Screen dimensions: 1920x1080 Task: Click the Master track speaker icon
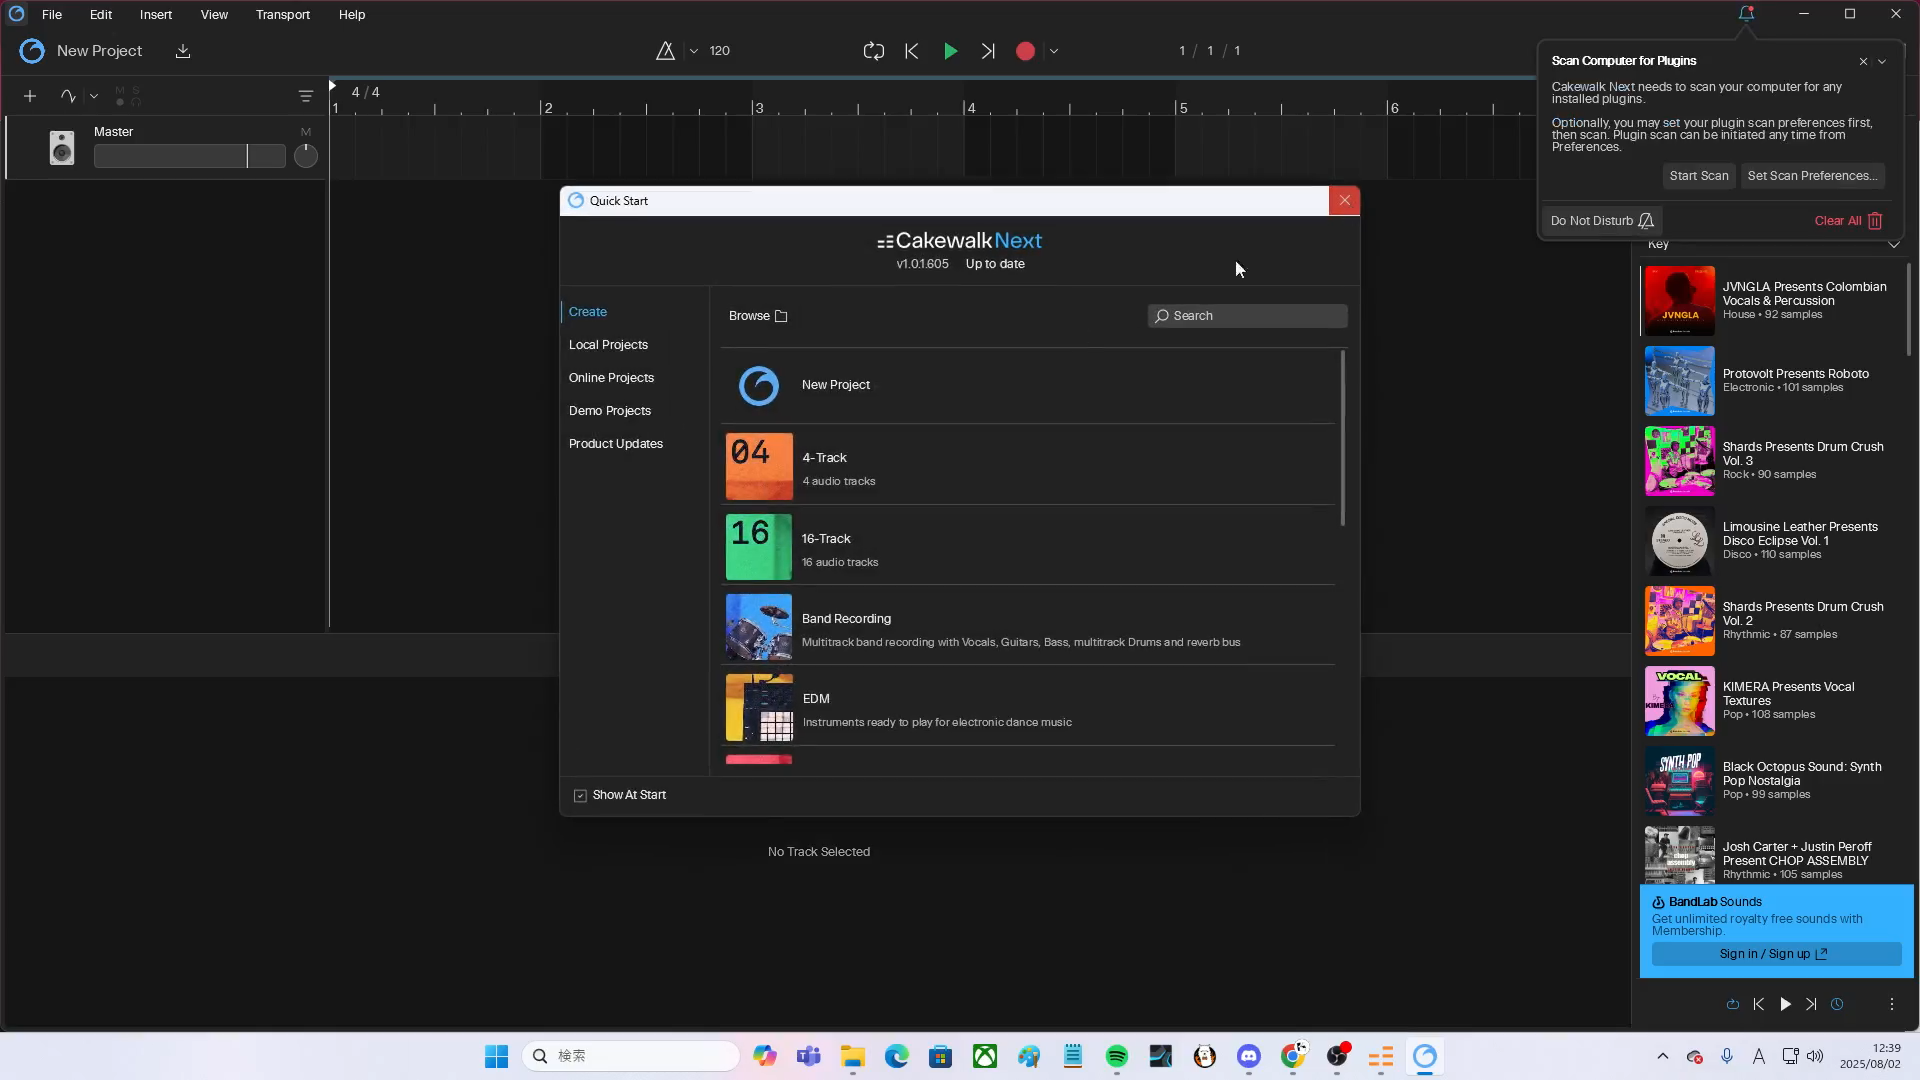(x=62, y=148)
